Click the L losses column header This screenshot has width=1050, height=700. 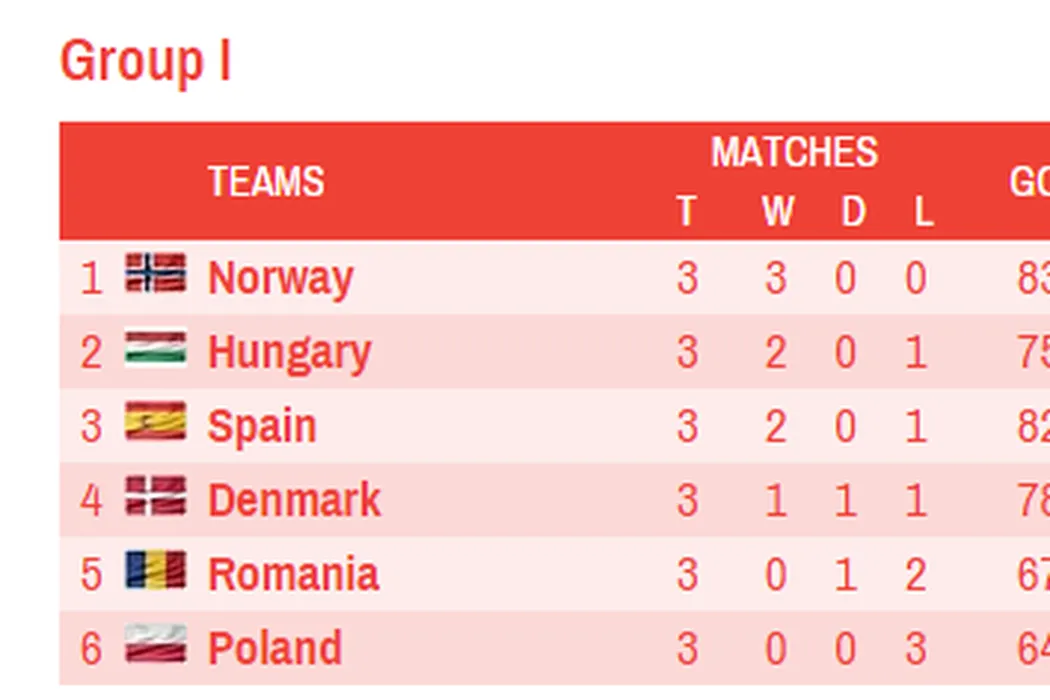922,212
